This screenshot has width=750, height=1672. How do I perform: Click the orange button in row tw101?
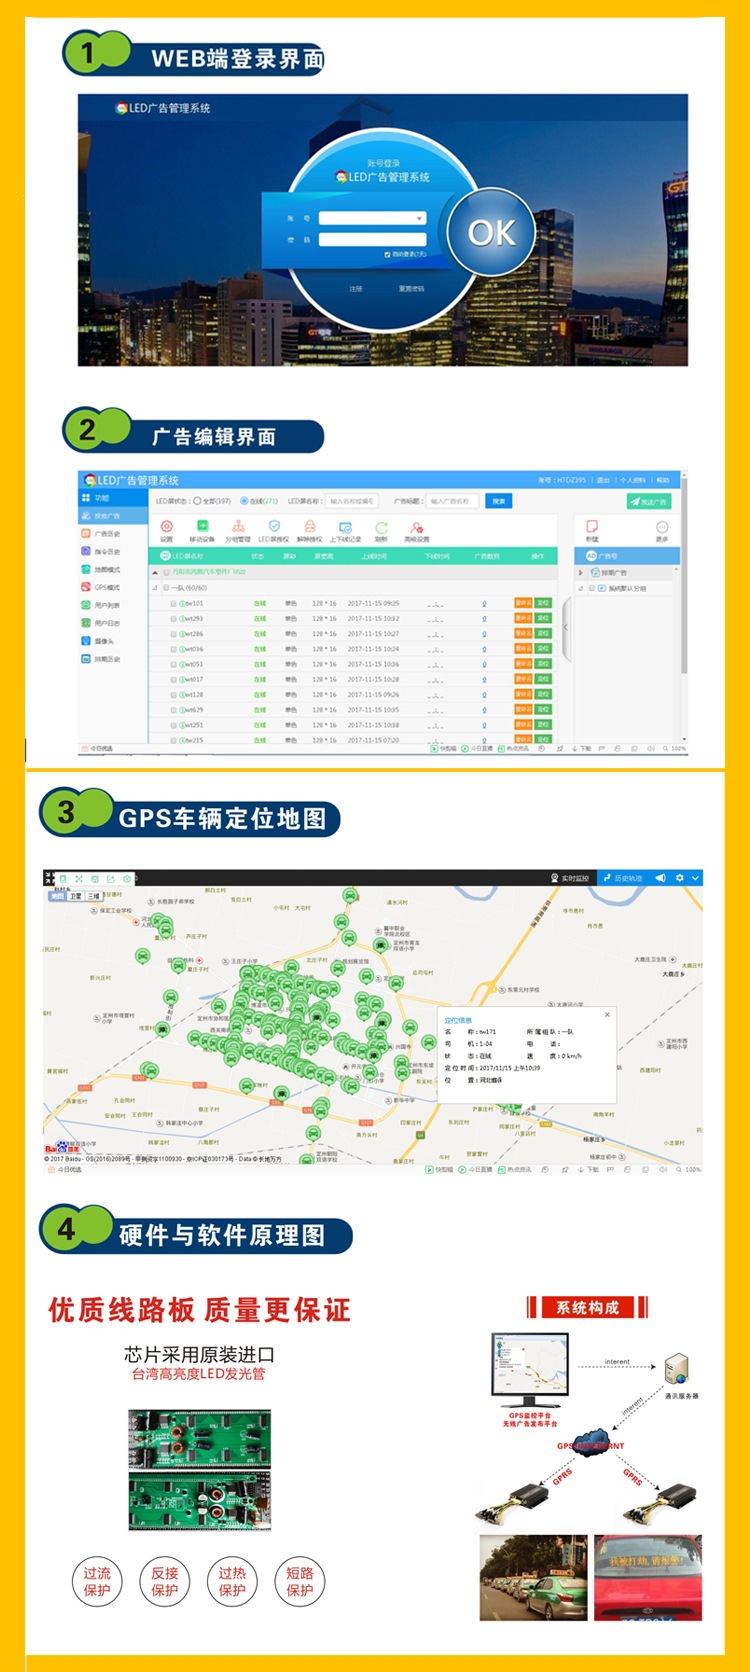(523, 604)
